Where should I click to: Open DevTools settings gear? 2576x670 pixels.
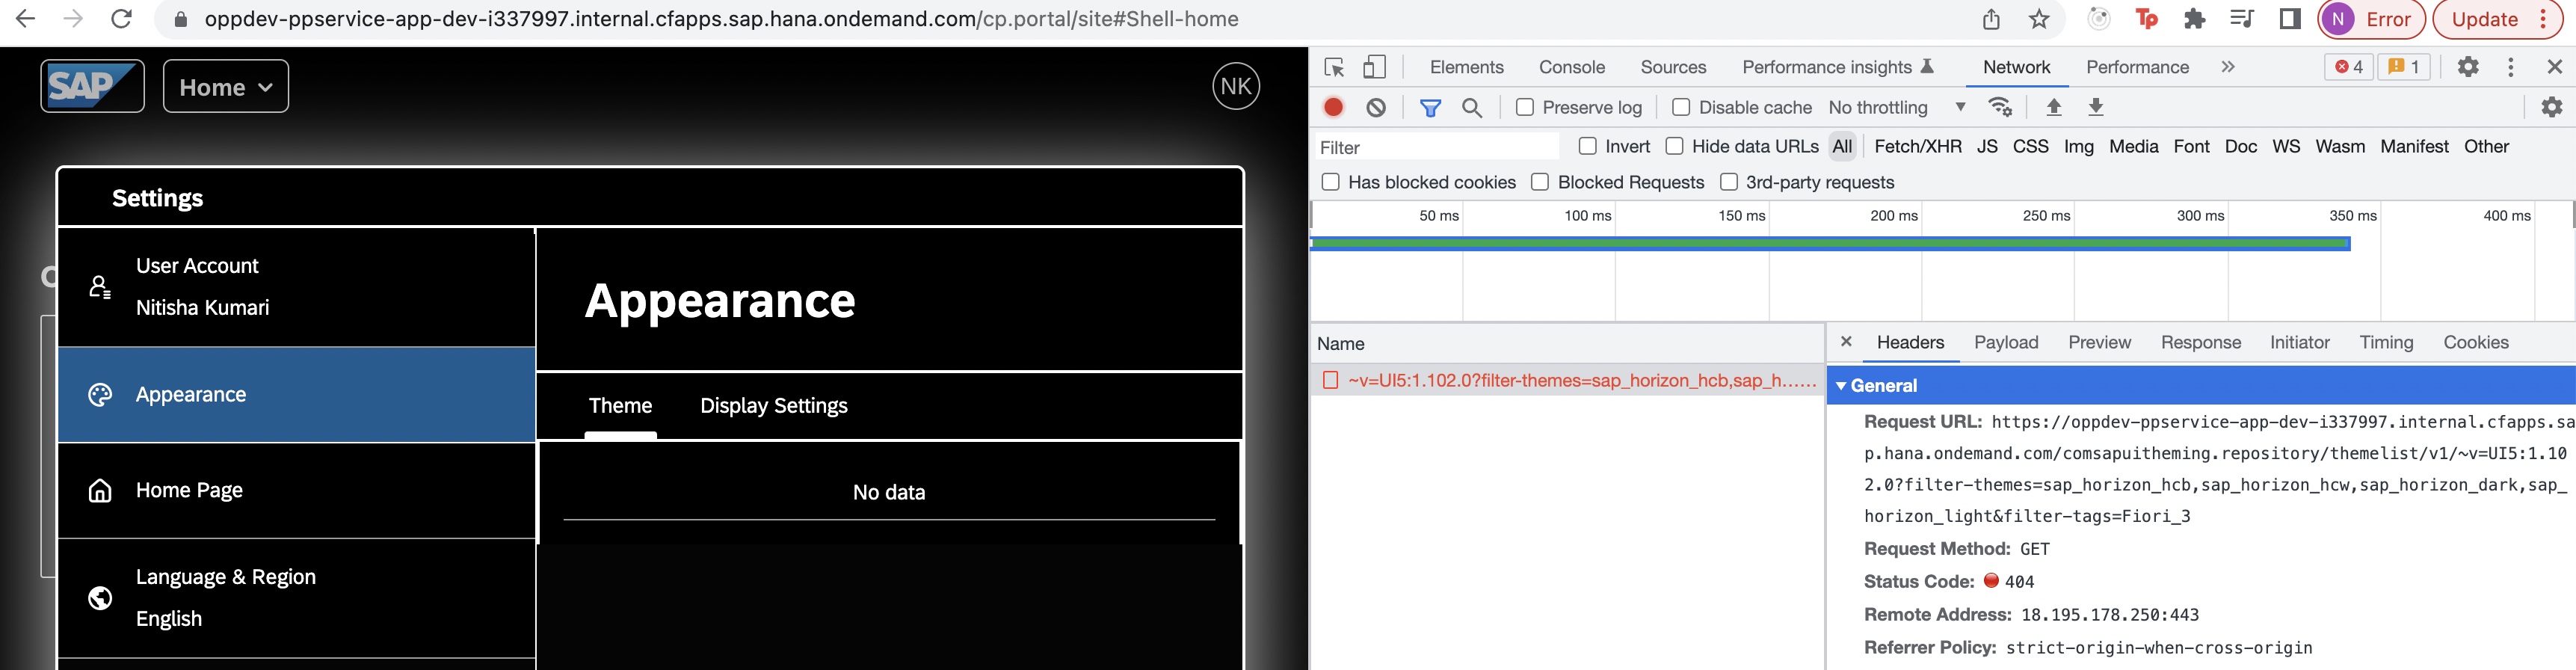[x=2468, y=67]
